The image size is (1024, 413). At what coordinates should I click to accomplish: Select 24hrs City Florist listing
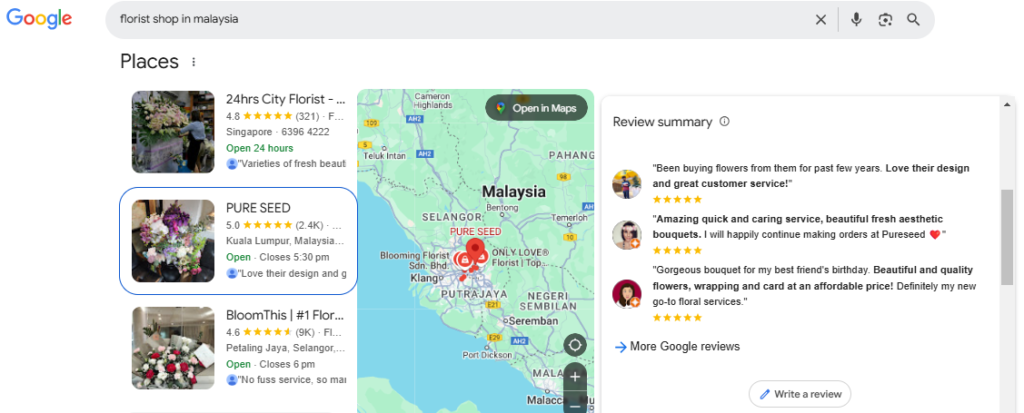click(285, 100)
